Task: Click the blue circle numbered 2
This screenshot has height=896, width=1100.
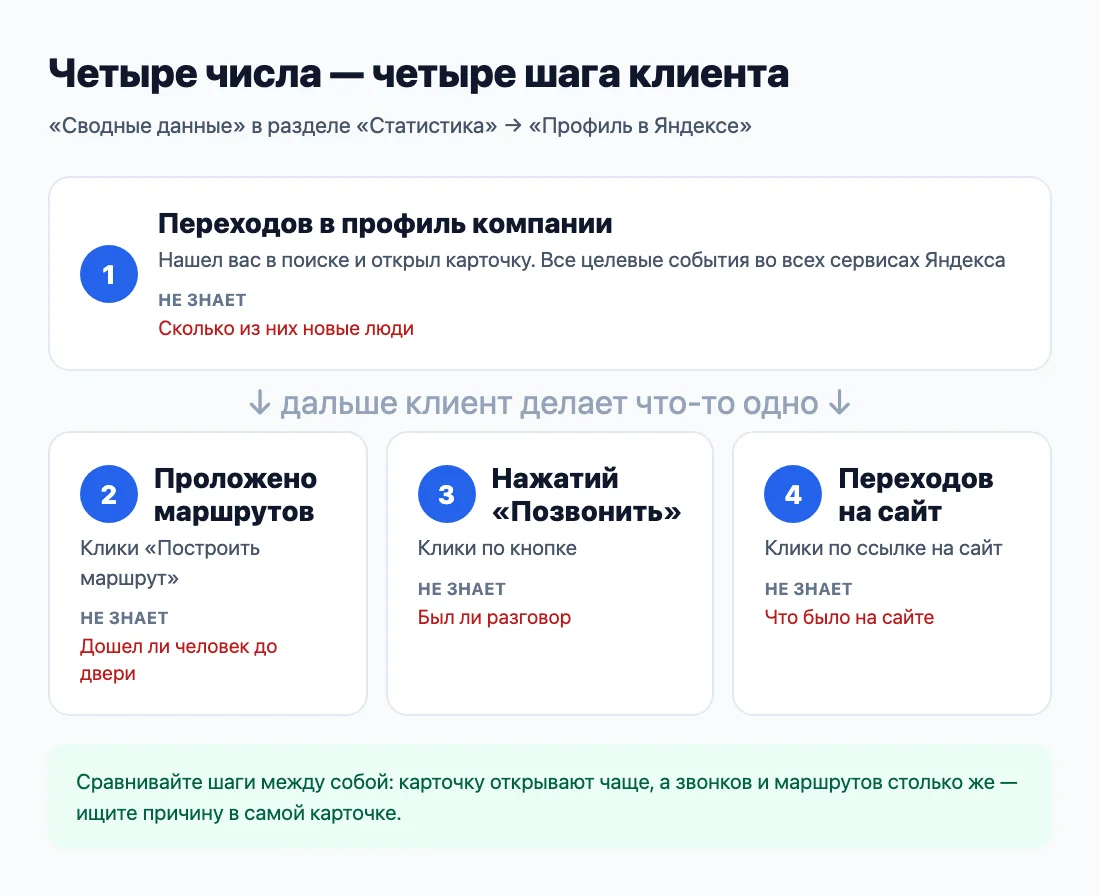Action: coord(109,494)
